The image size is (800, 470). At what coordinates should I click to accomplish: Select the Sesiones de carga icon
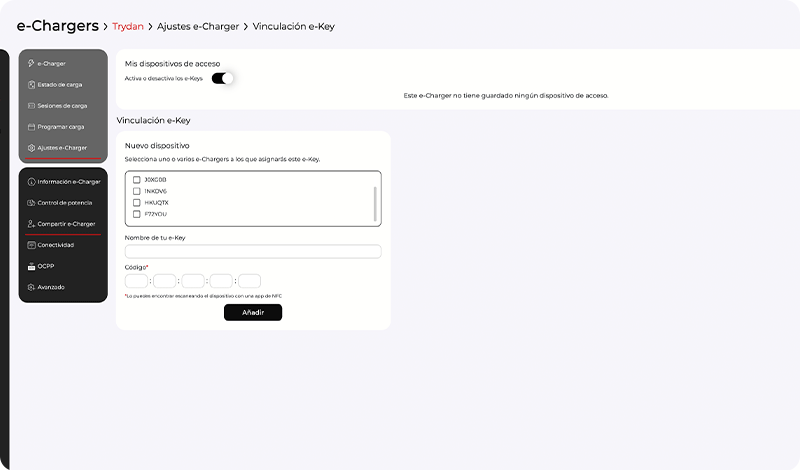tap(32, 105)
